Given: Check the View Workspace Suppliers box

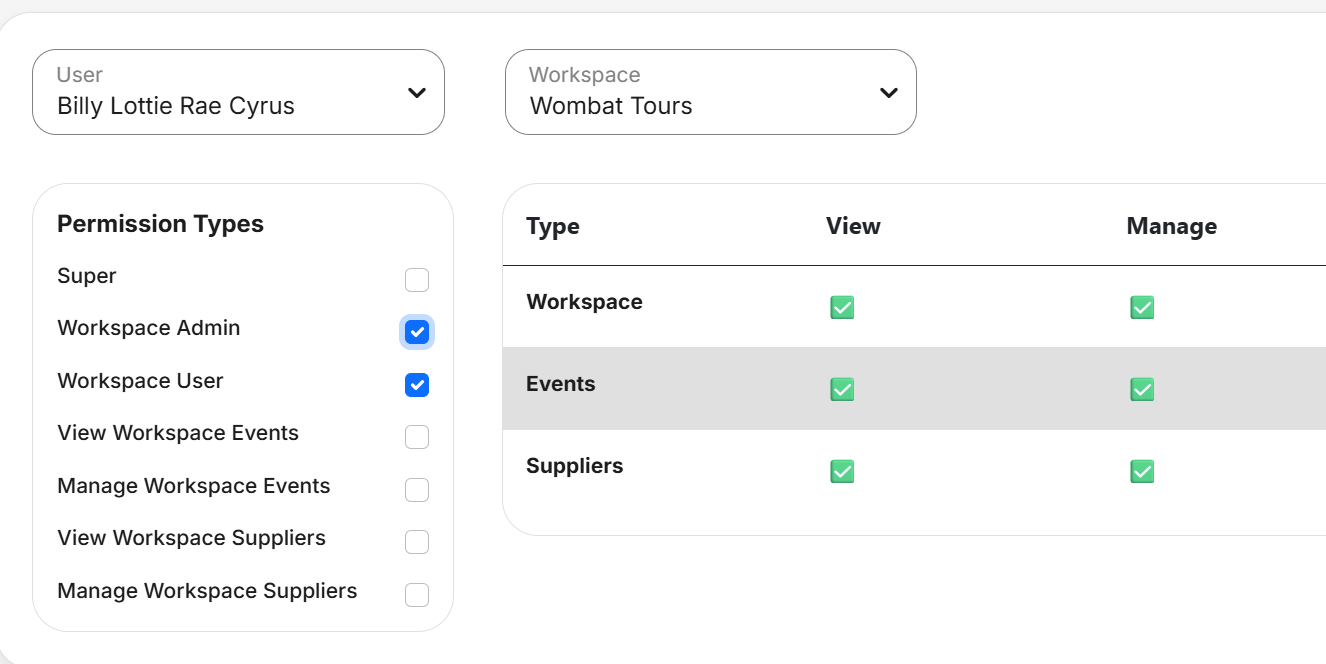Looking at the screenshot, I should pyautogui.click(x=417, y=542).
